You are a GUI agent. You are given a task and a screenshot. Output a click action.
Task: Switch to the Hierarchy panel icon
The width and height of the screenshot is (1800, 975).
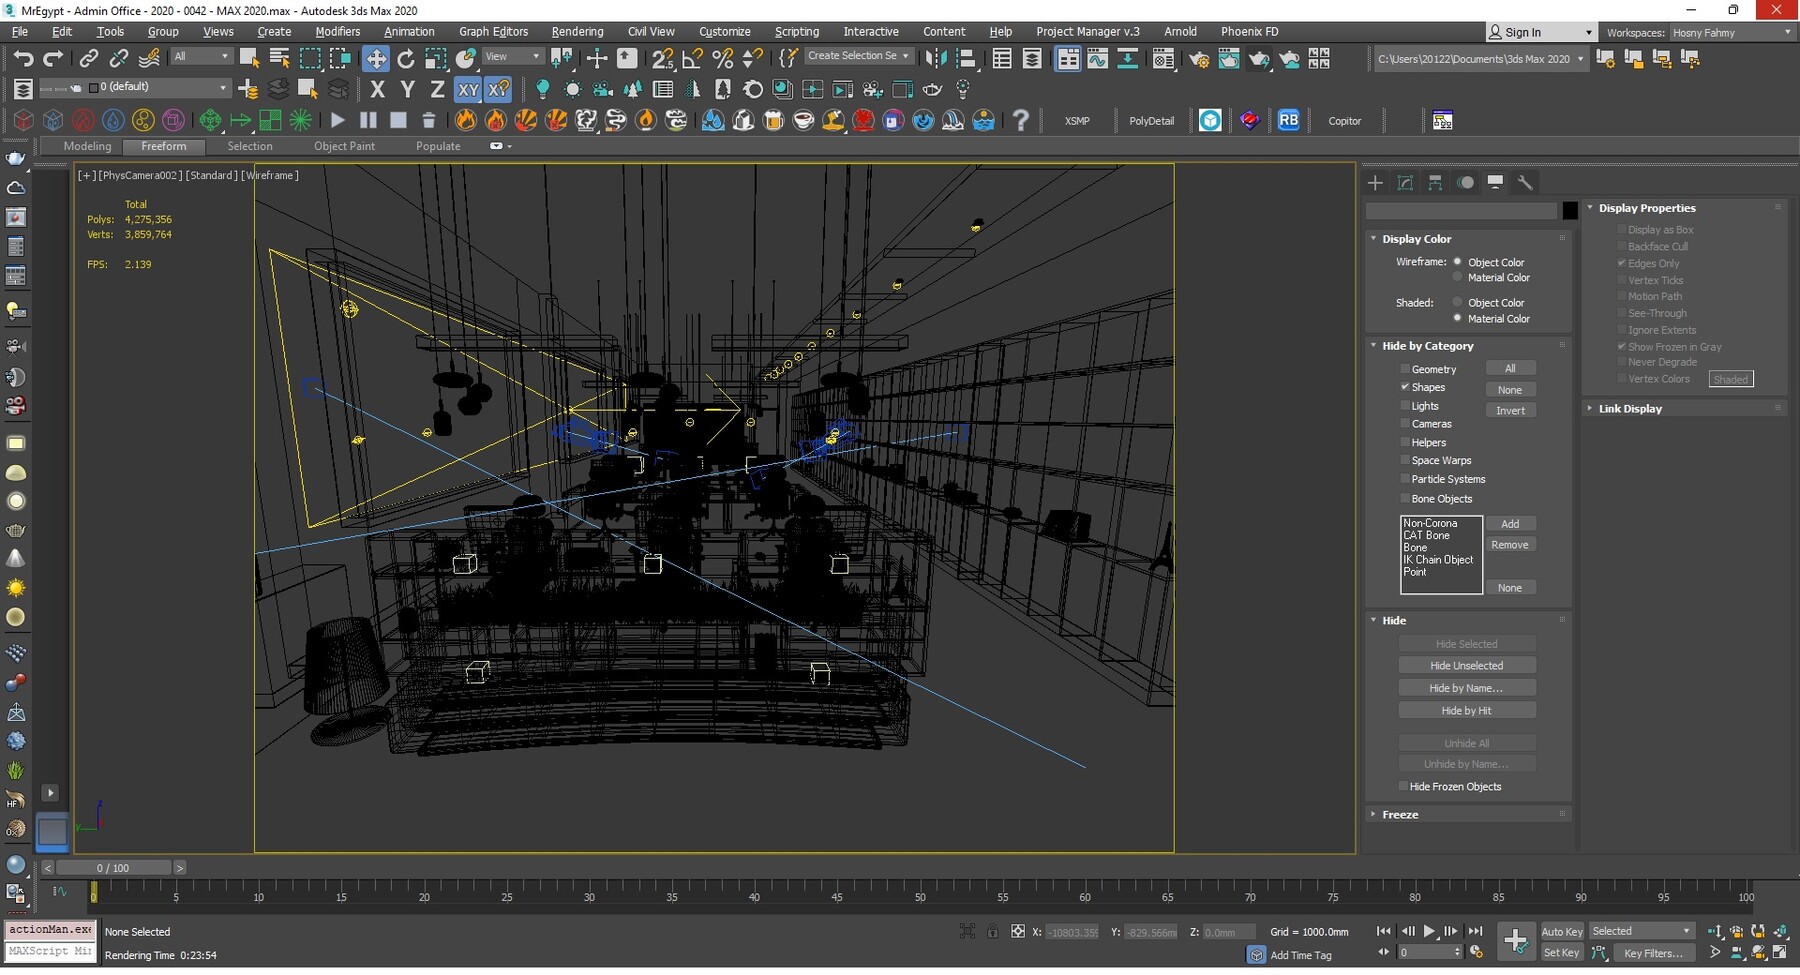[x=1435, y=182]
